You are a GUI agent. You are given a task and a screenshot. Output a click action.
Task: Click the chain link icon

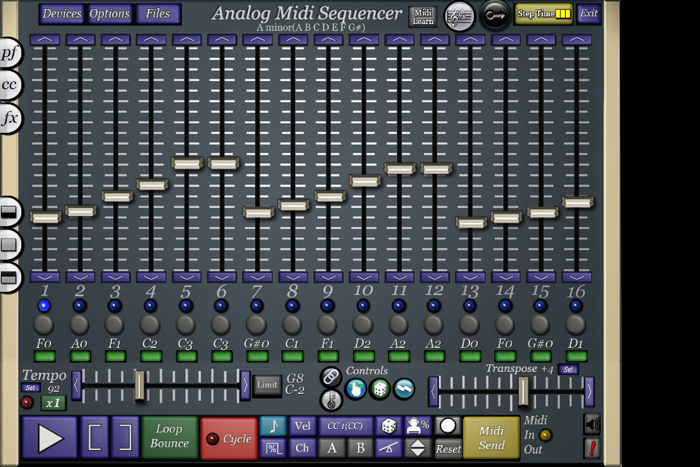pyautogui.click(x=331, y=377)
